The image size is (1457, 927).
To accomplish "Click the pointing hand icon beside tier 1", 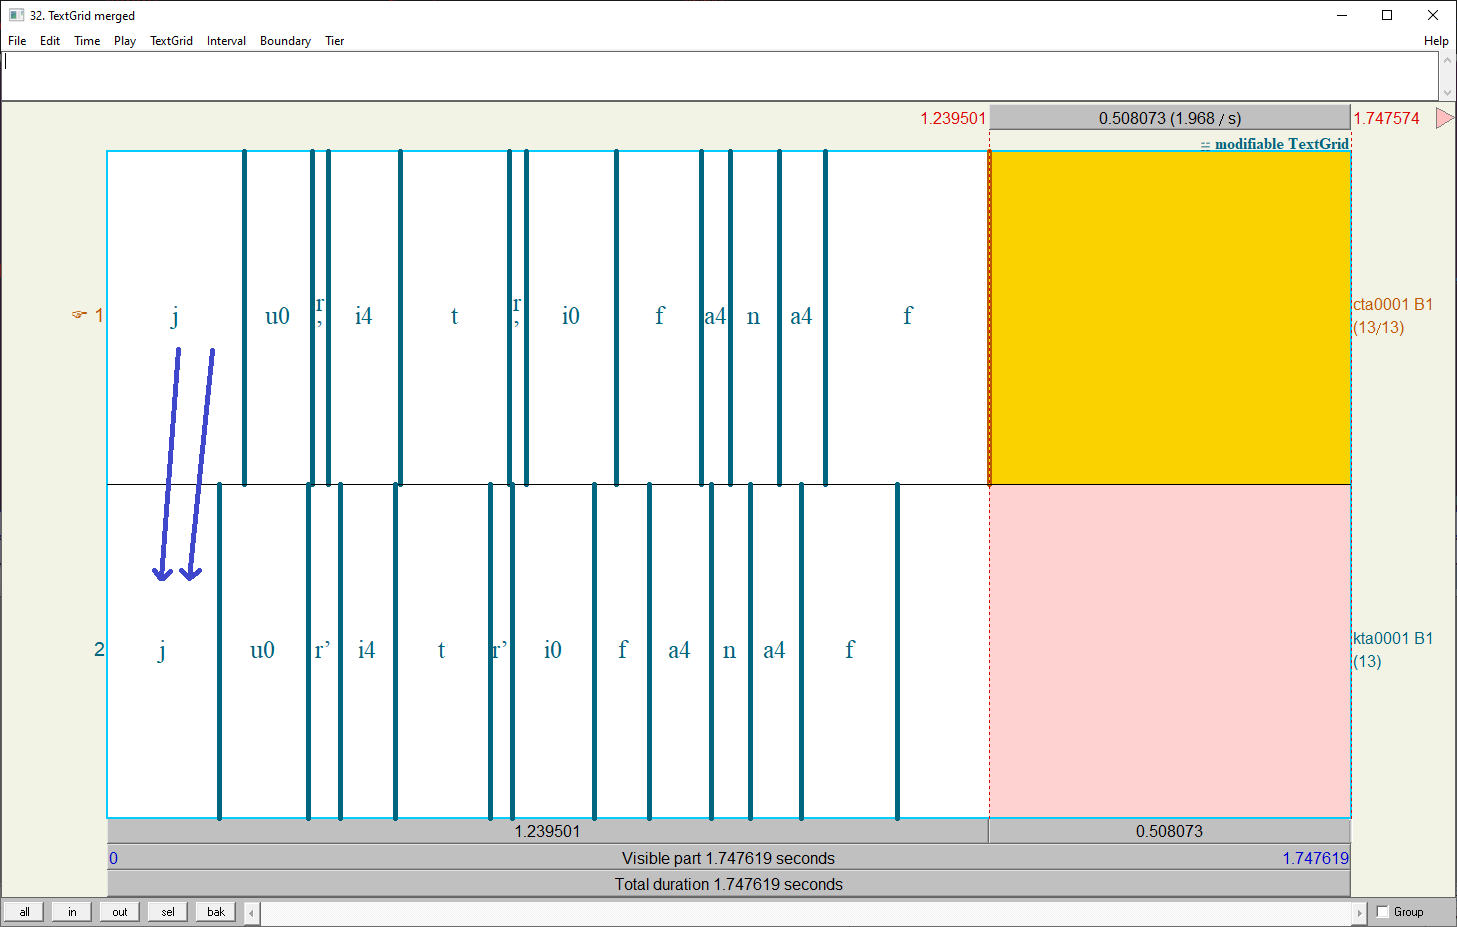I will [79, 315].
